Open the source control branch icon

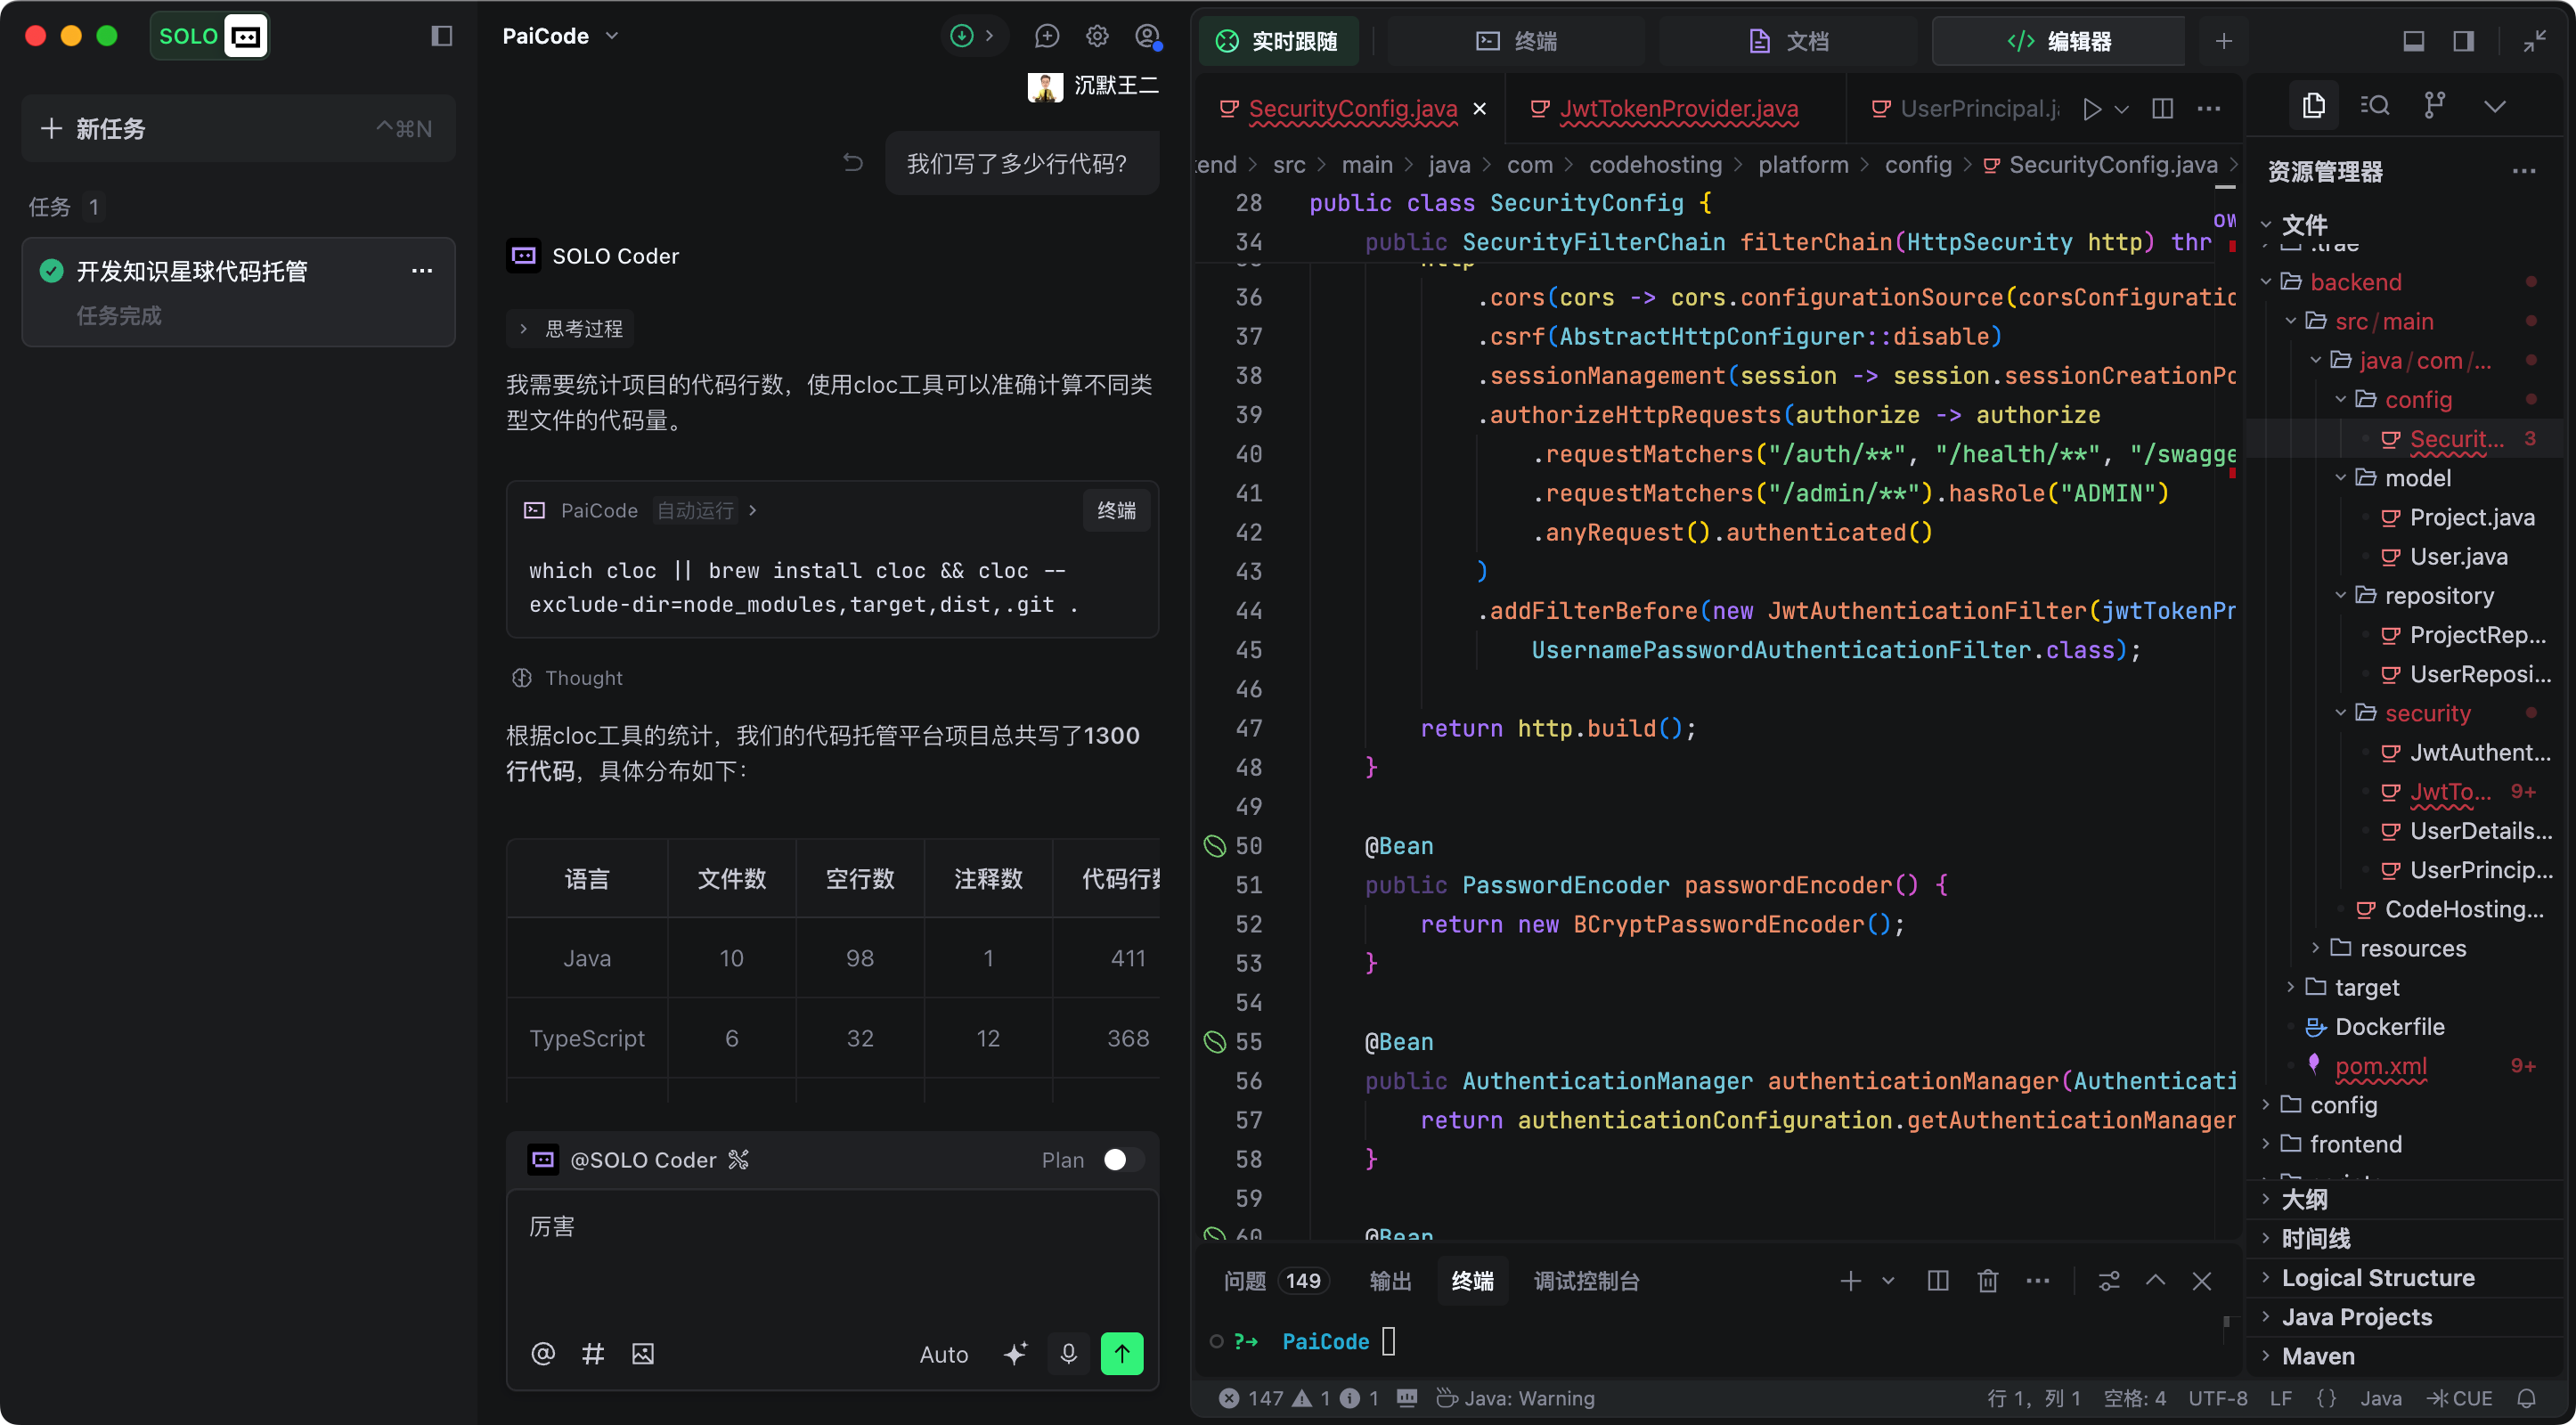point(2435,106)
